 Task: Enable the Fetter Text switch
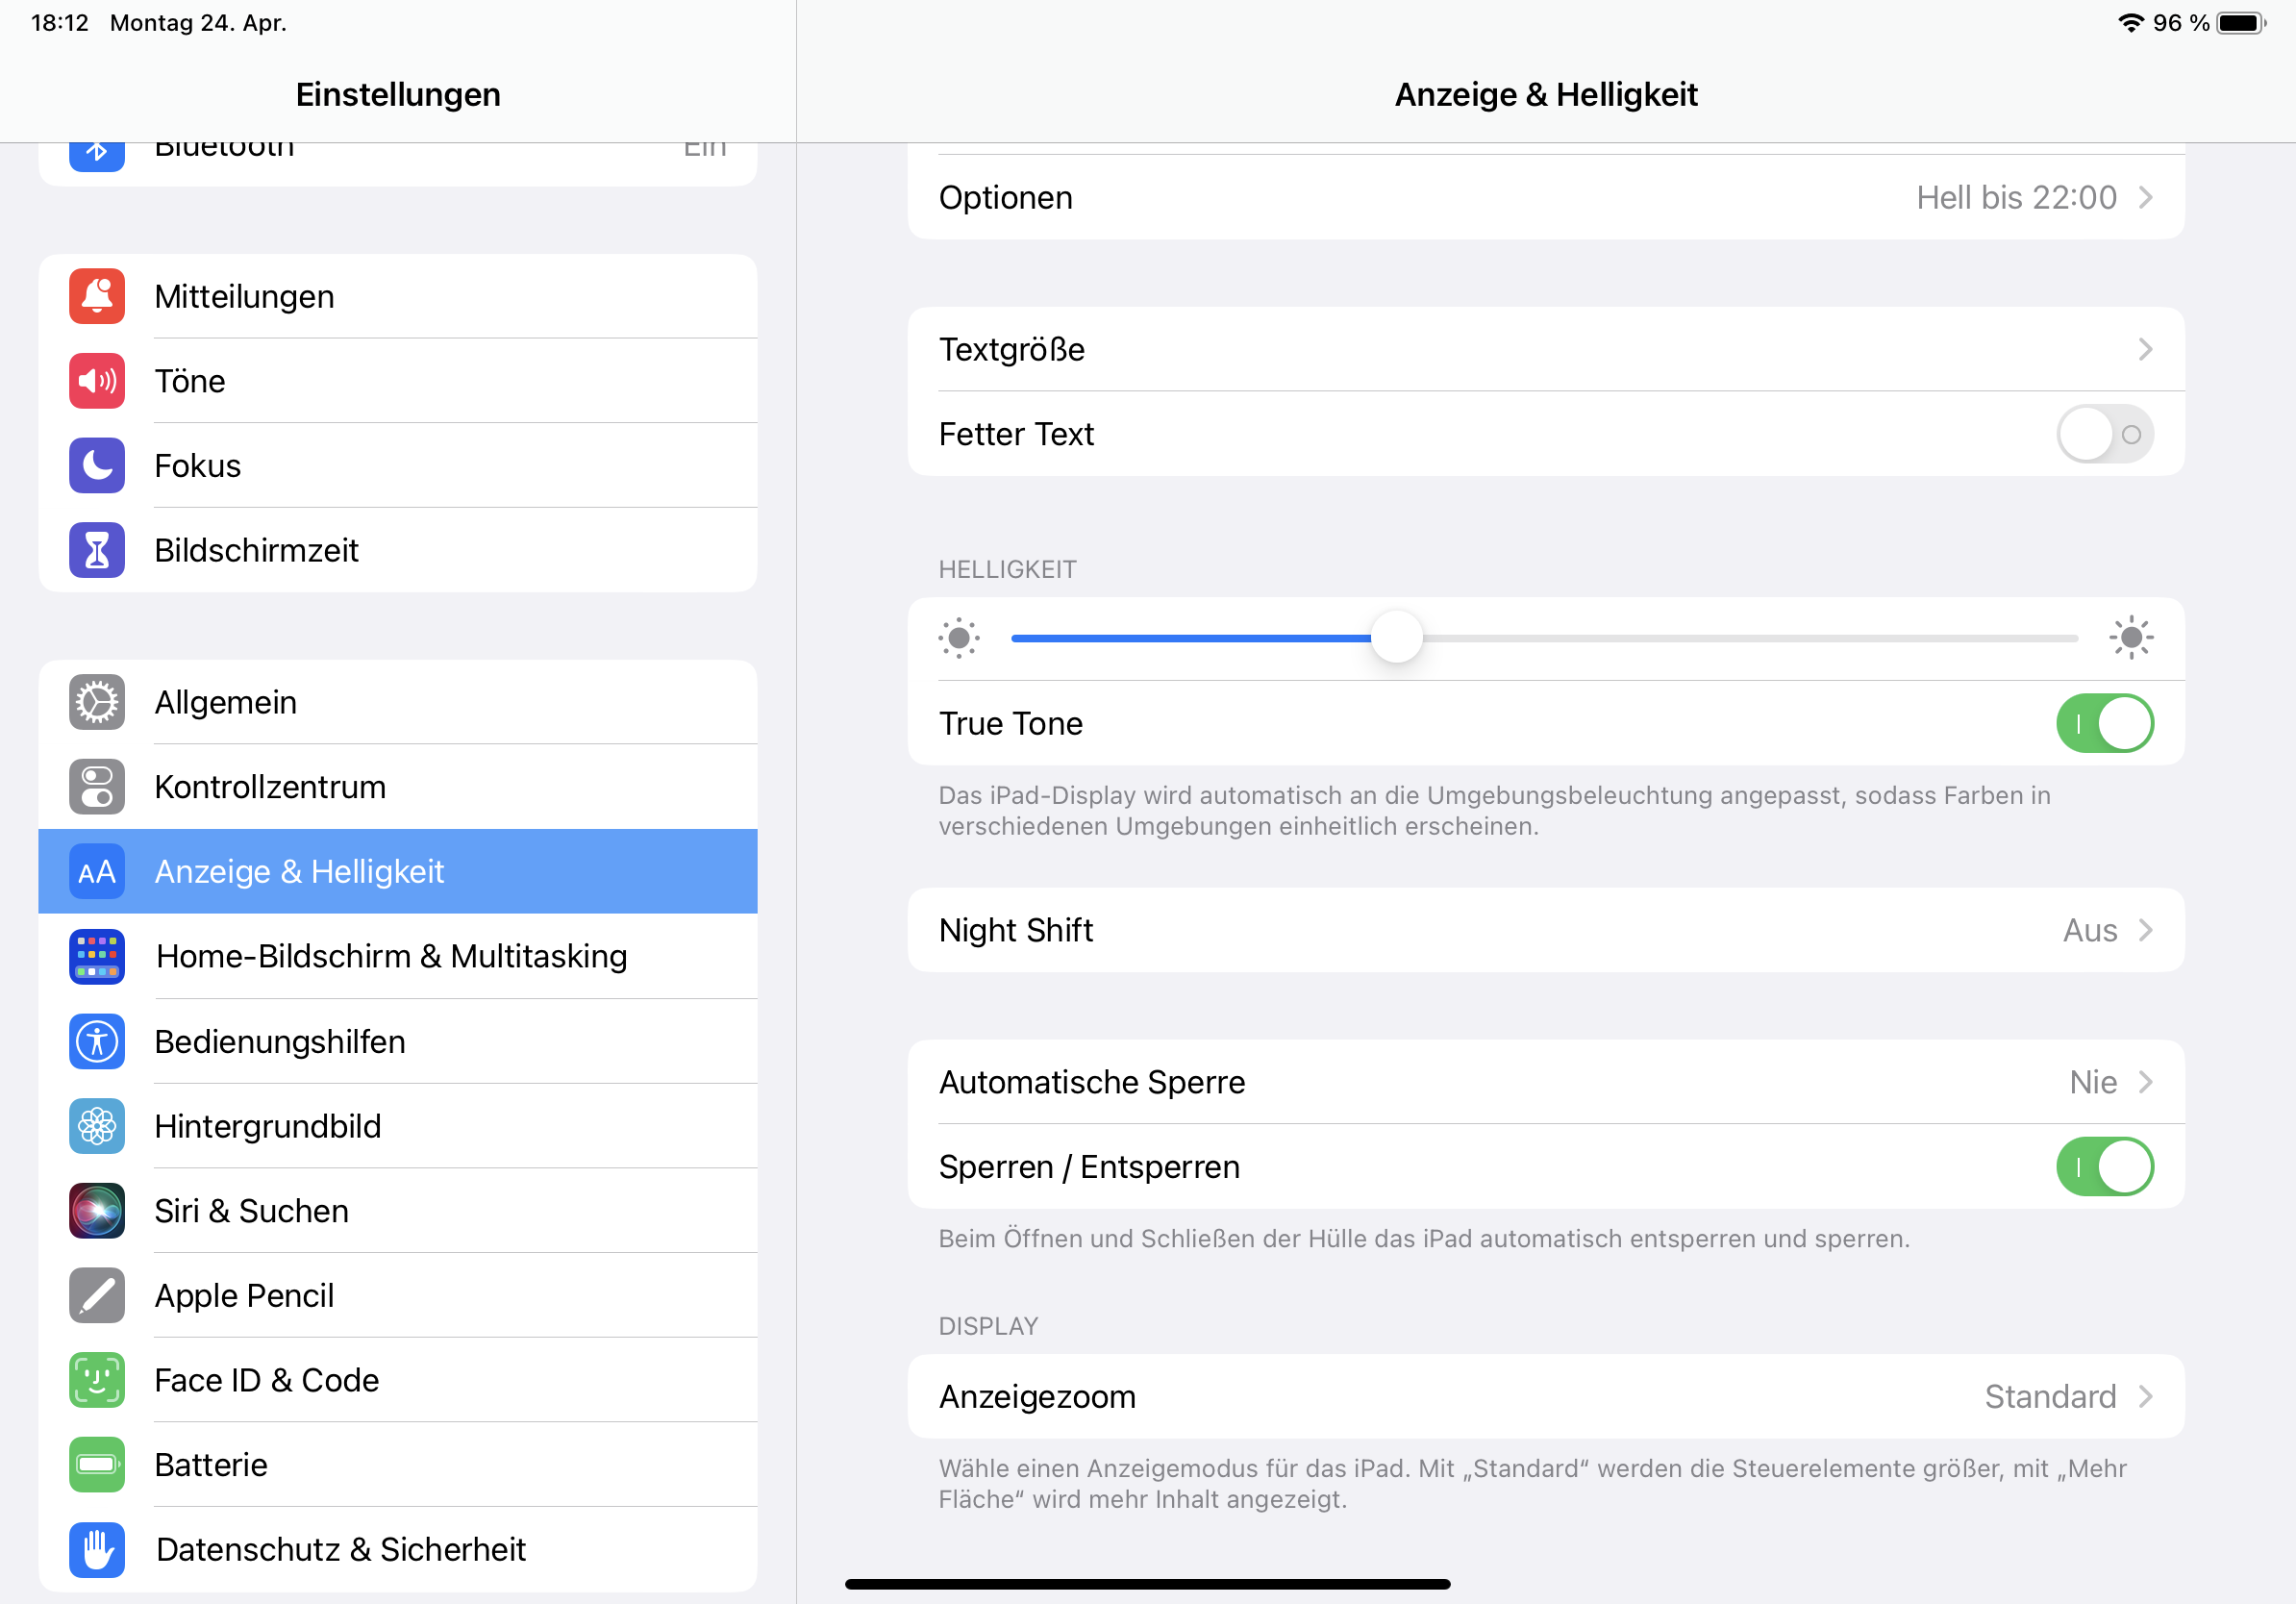(x=2104, y=434)
